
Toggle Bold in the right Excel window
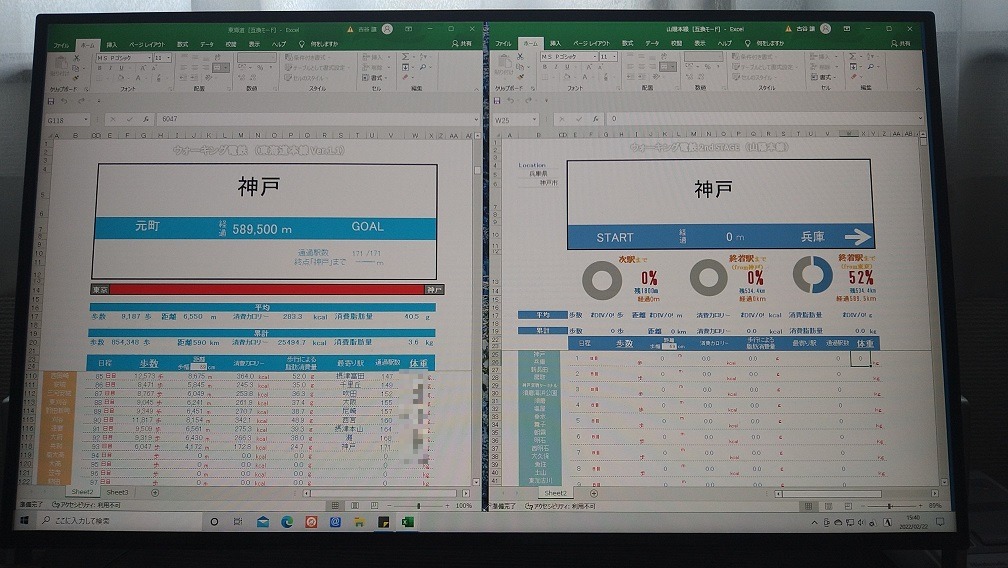pos(544,67)
